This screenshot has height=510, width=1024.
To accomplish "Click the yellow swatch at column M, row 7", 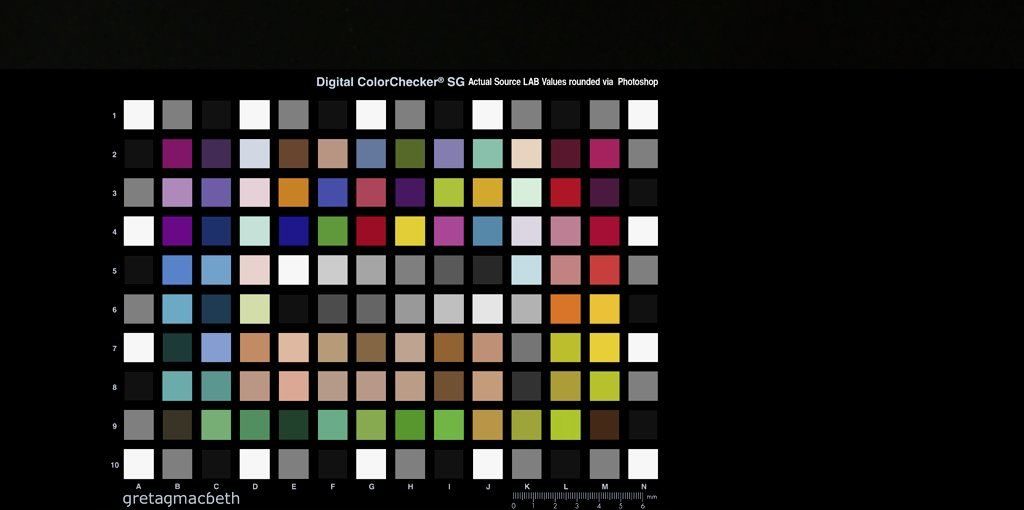I will 604,347.
